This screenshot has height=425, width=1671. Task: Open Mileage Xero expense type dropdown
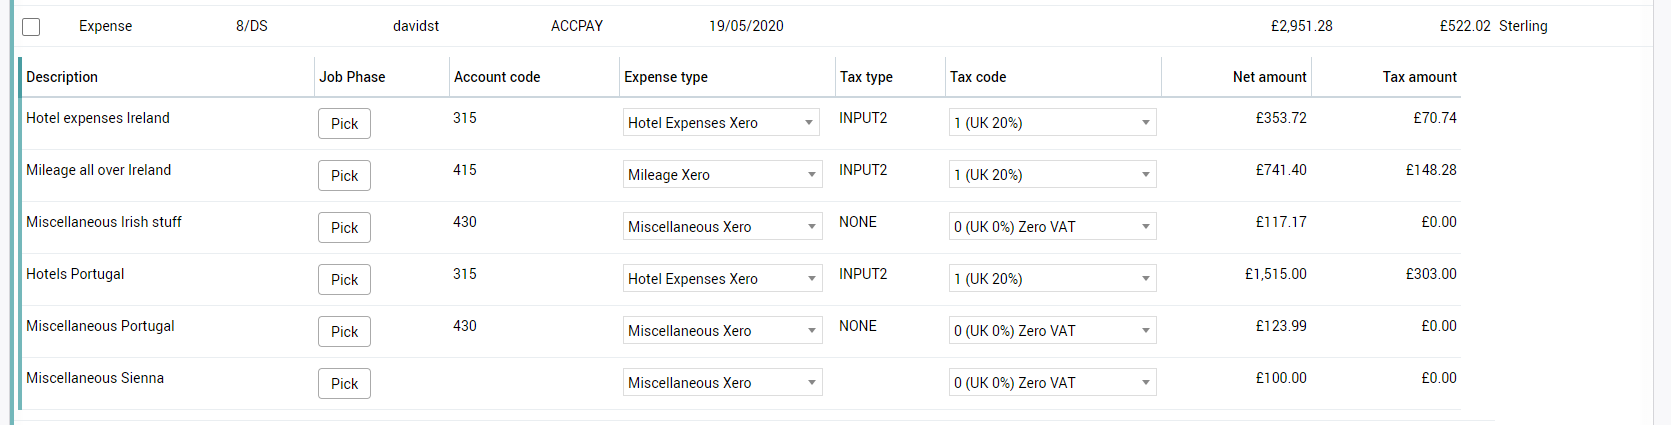(x=722, y=175)
